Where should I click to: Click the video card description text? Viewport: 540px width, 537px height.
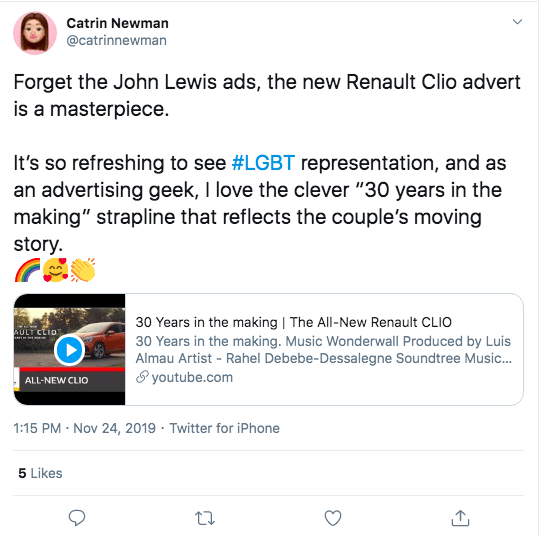pos(324,350)
